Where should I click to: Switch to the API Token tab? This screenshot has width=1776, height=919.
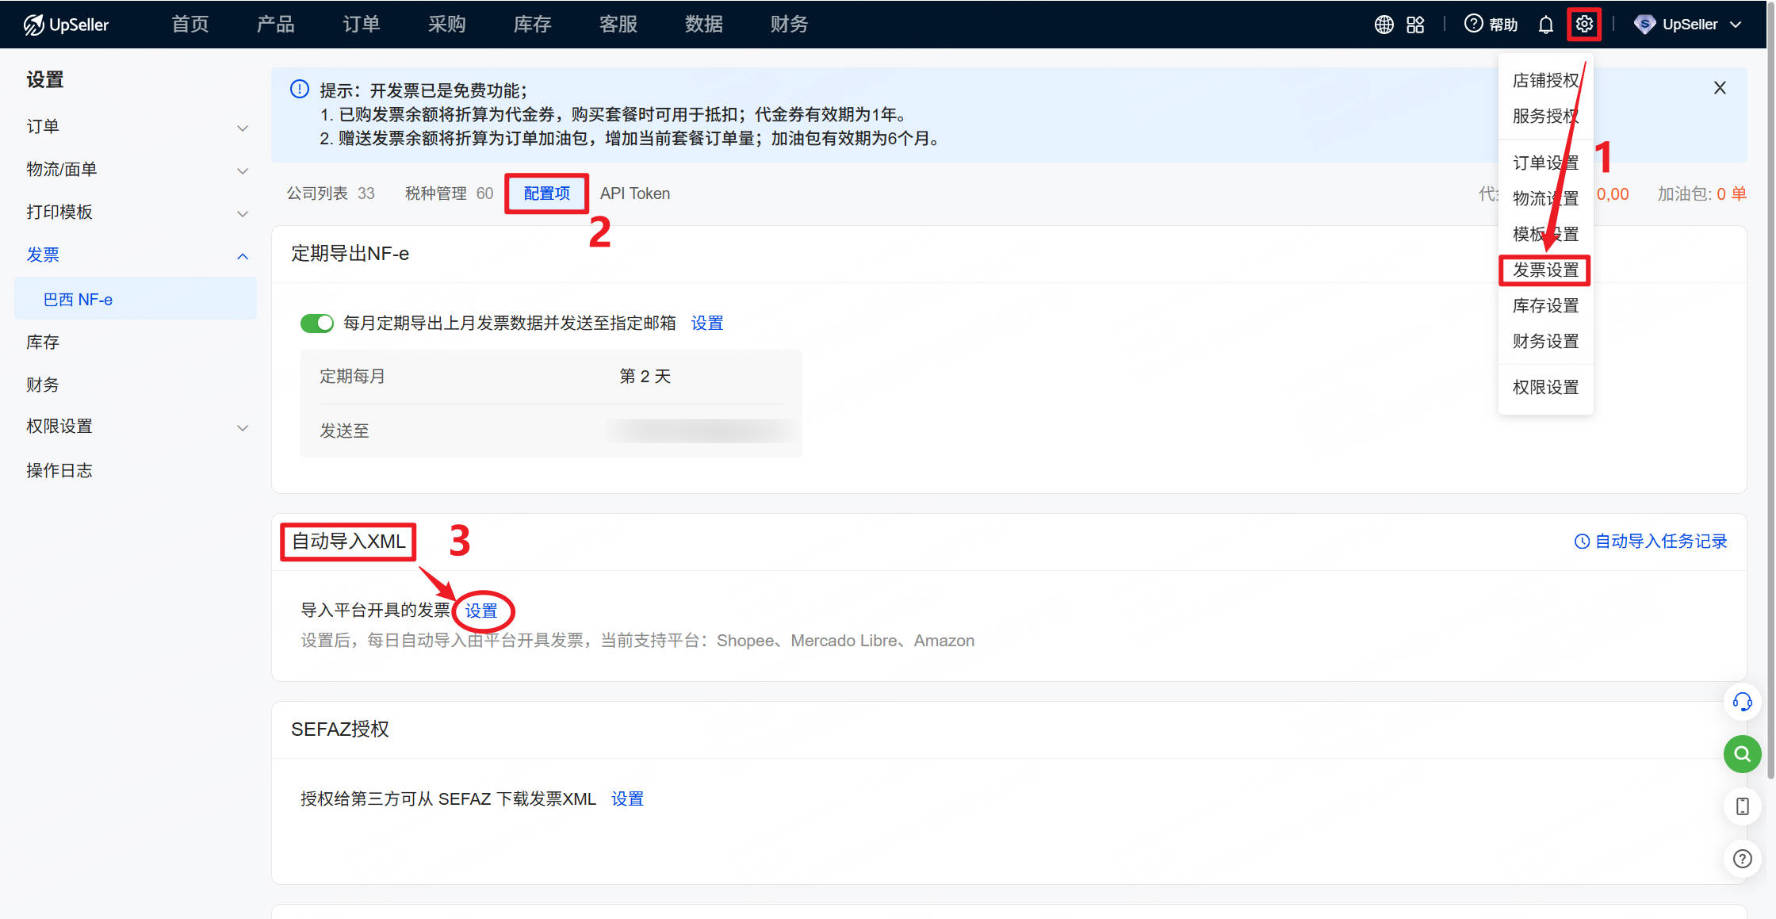[x=635, y=193]
